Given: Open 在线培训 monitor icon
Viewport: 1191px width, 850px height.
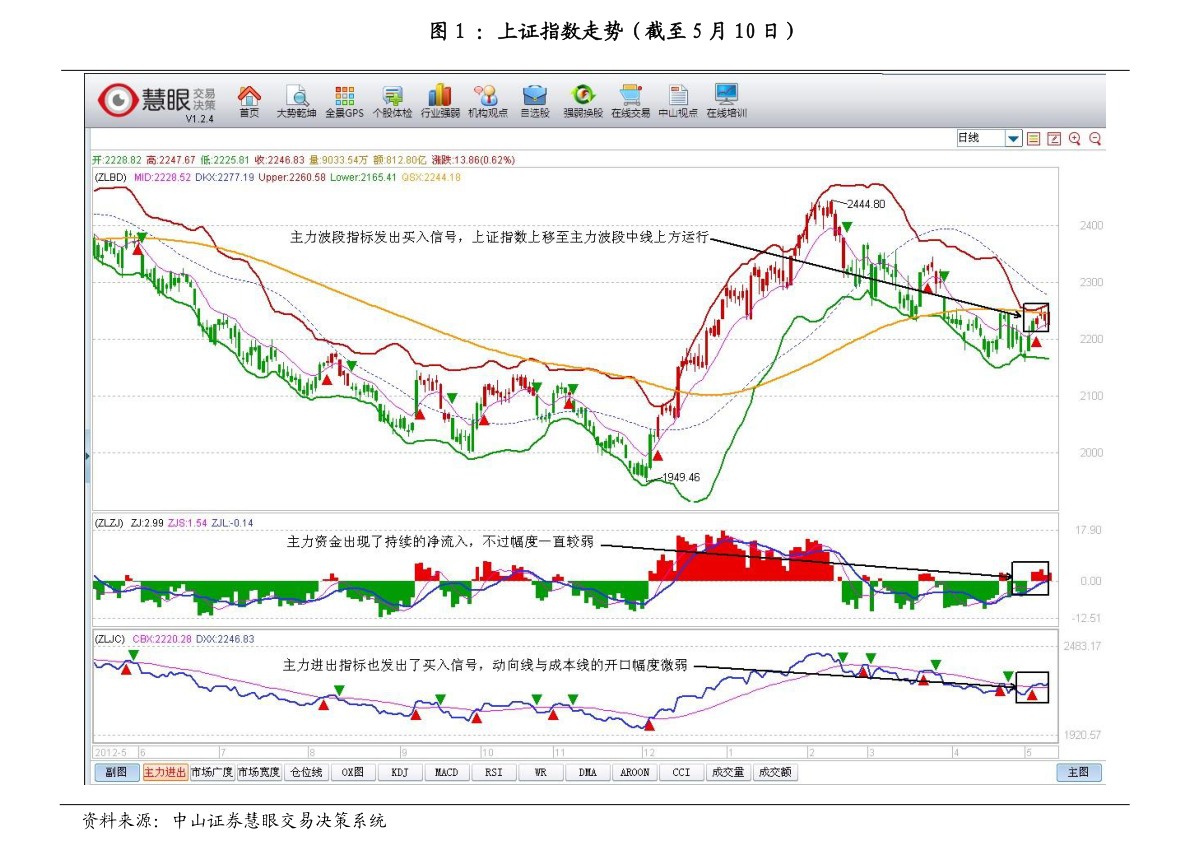Looking at the screenshot, I should click(726, 101).
